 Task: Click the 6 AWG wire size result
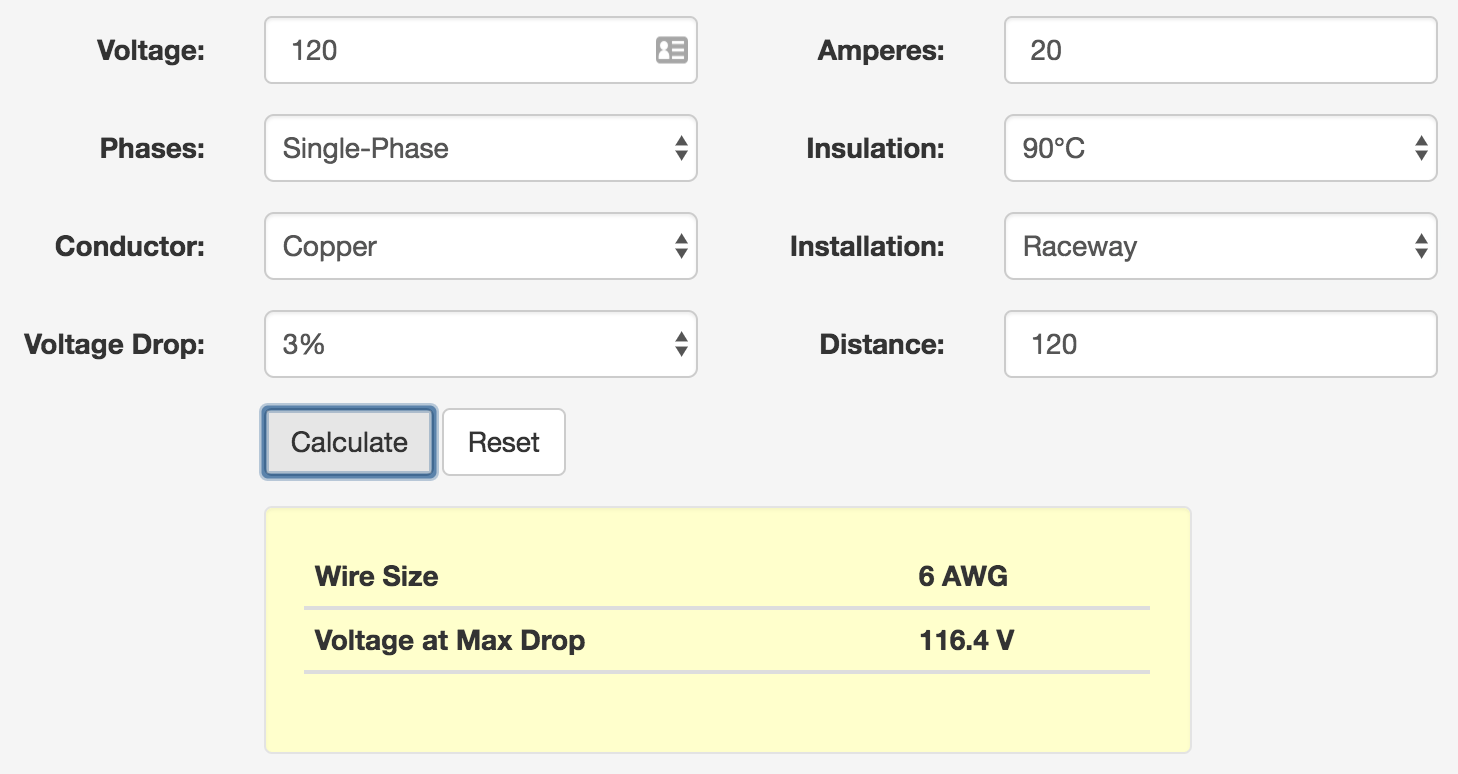(x=963, y=576)
